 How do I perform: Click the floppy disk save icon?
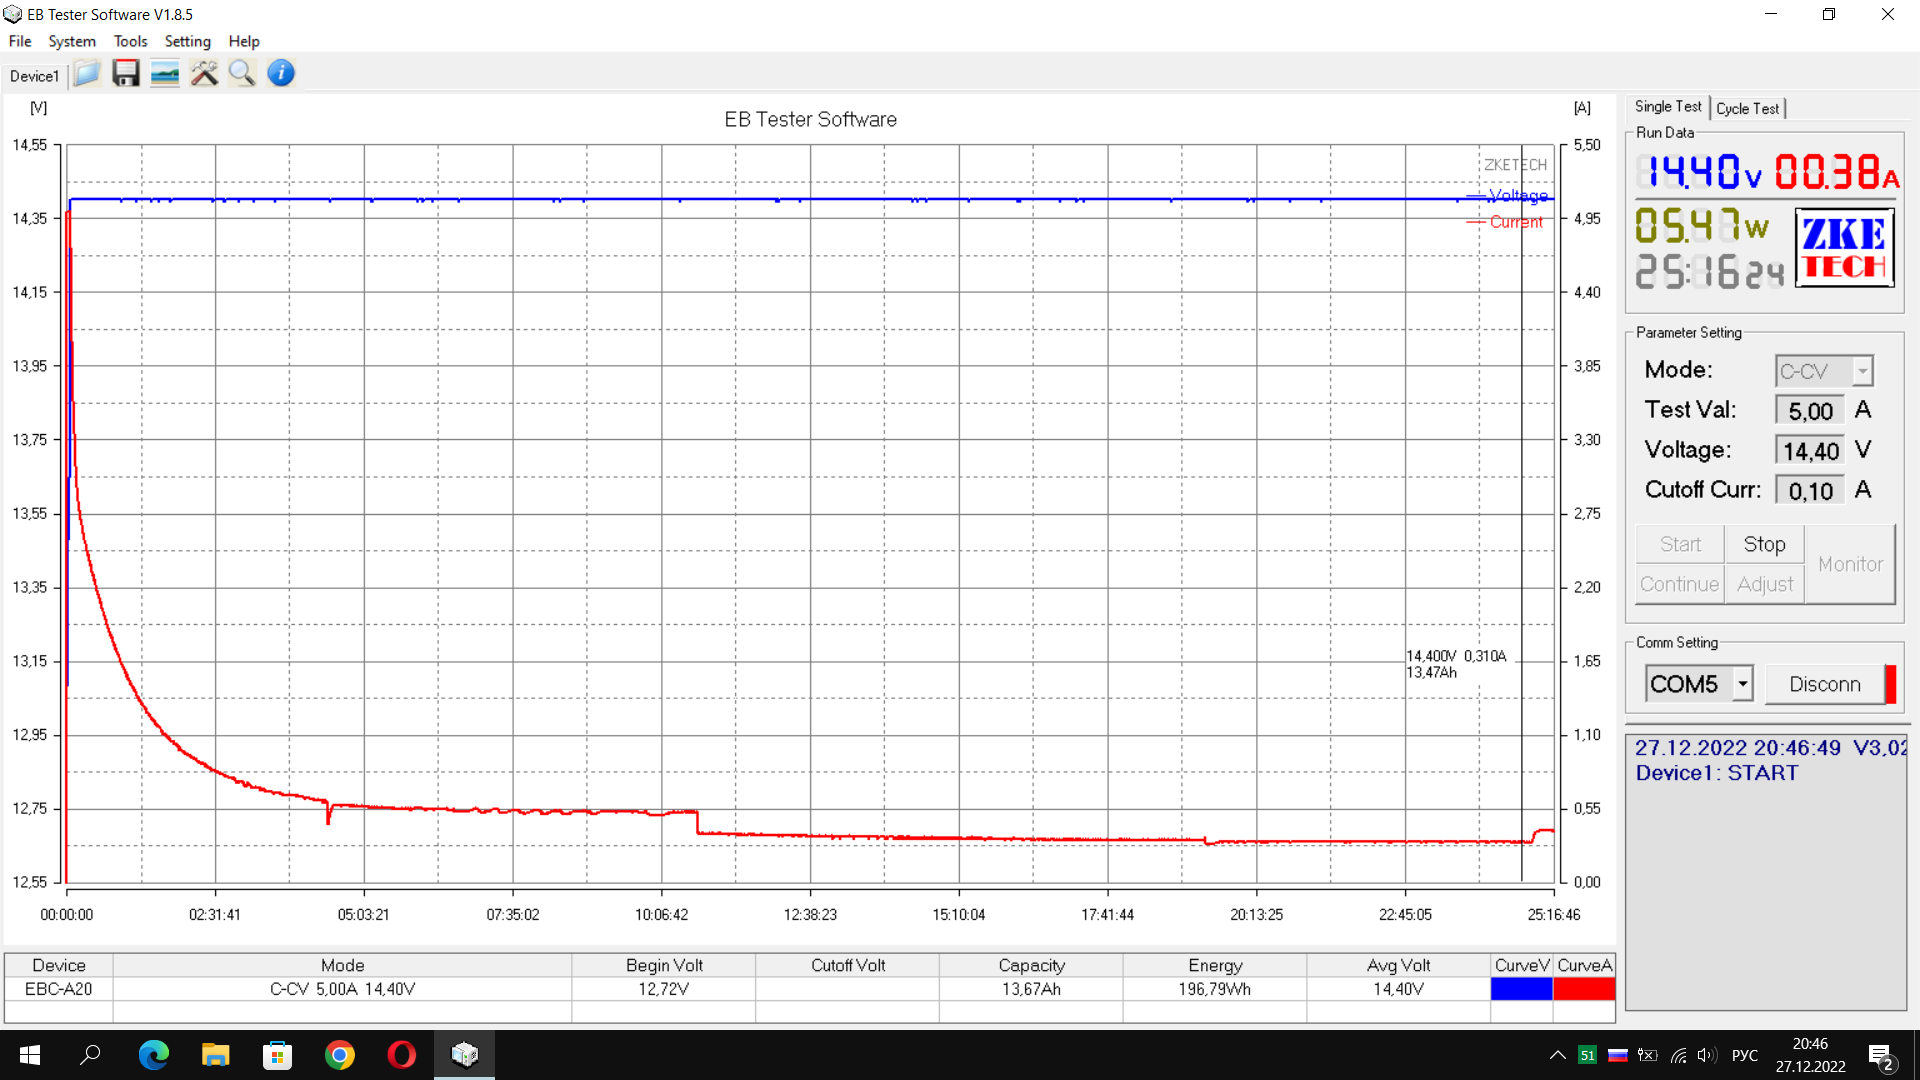126,73
